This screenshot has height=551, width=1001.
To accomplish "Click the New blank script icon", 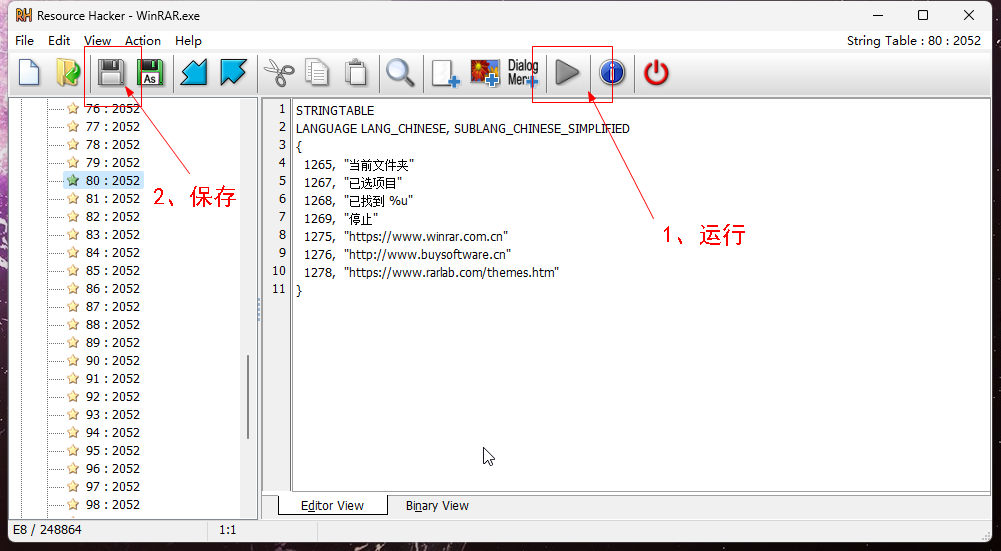I will [x=29, y=72].
